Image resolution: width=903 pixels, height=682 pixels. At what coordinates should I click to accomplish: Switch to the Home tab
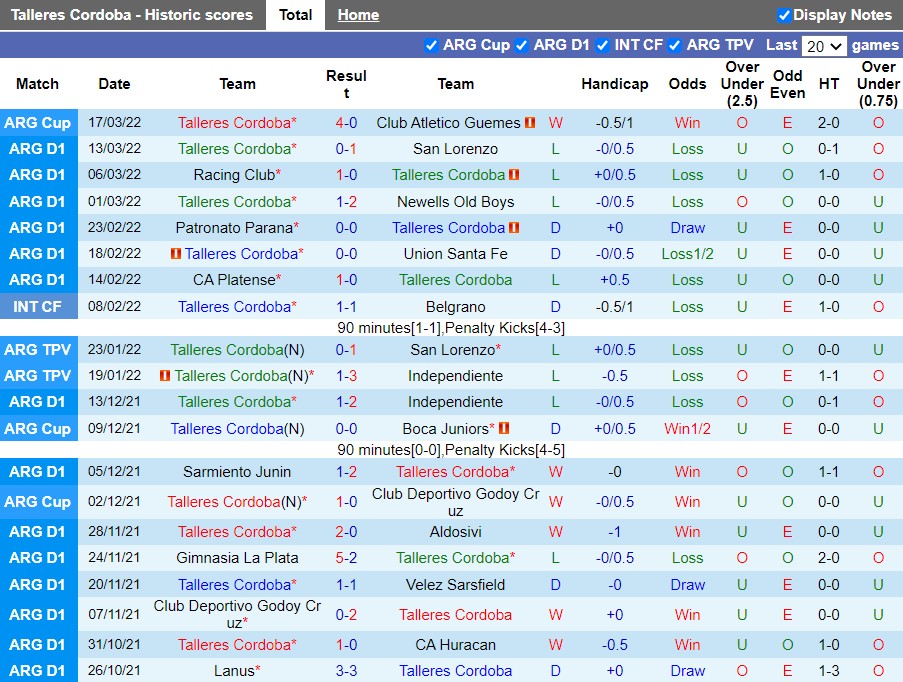358,15
